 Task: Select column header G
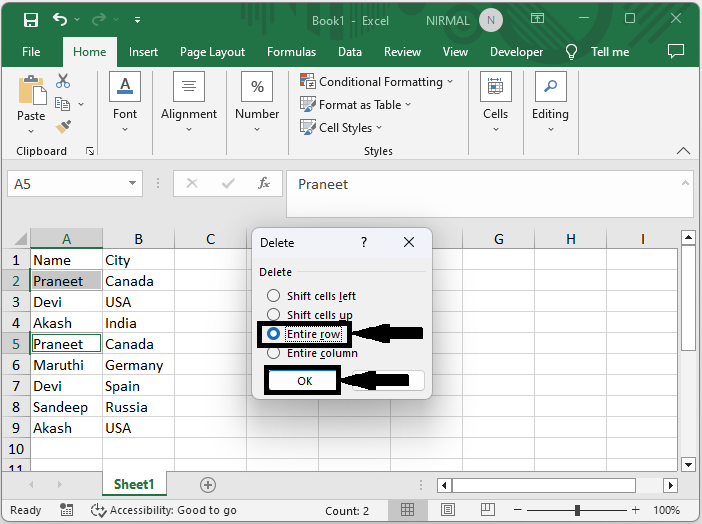coord(498,239)
